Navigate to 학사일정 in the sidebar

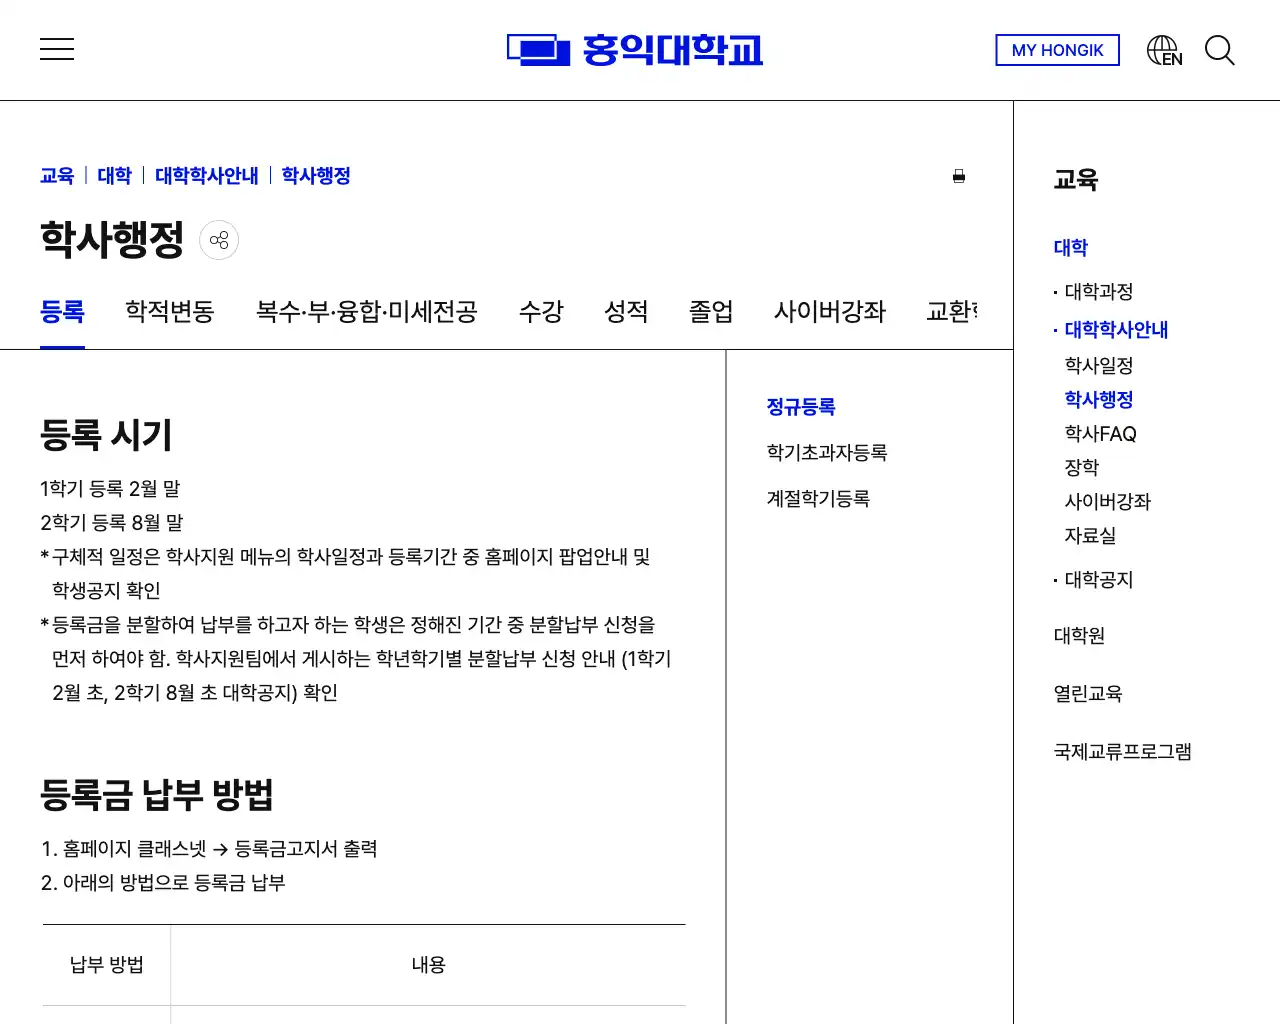1100,365
